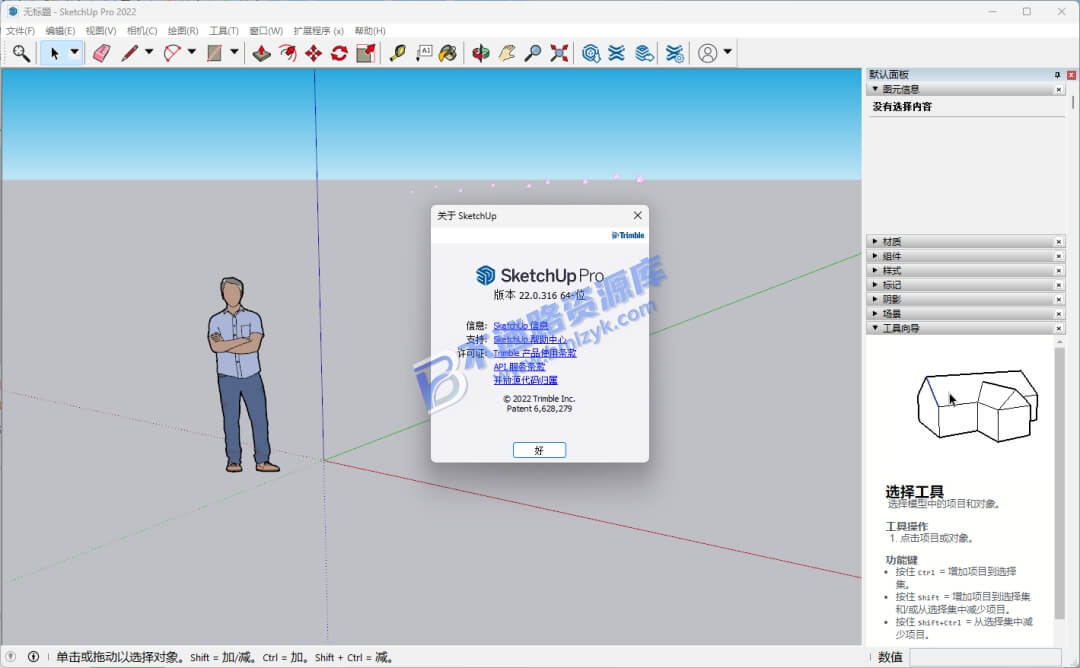Click the 数值 measurements input box
Screen dimensions: 1080x668
pyautogui.click(x=986, y=657)
